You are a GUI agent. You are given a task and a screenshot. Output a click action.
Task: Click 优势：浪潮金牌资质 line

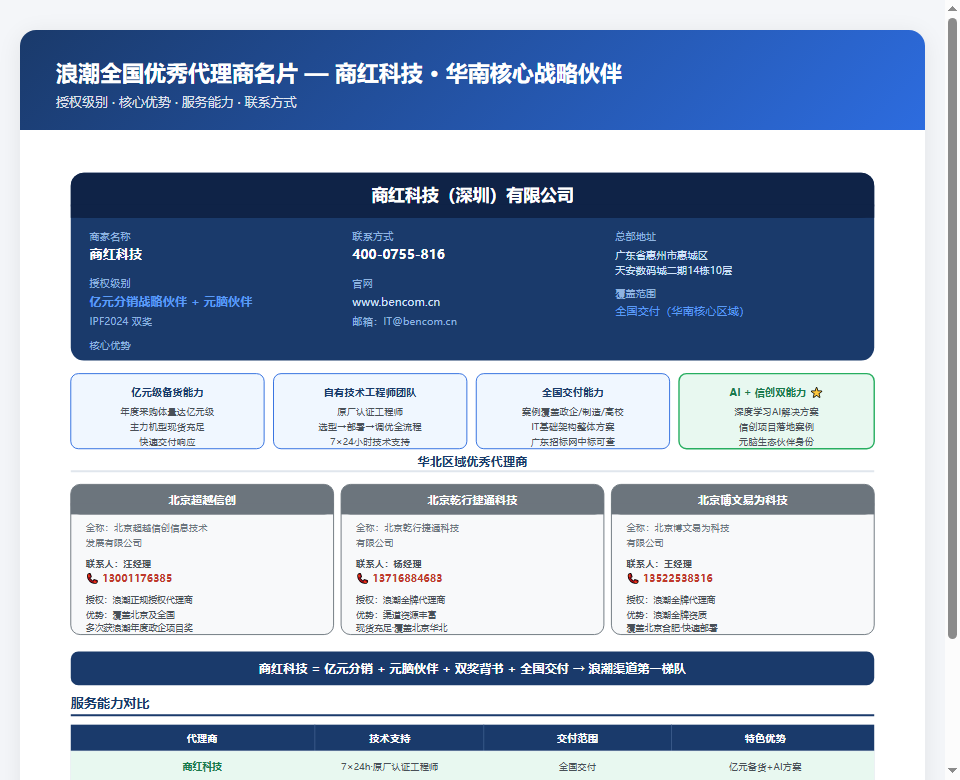click(x=667, y=615)
